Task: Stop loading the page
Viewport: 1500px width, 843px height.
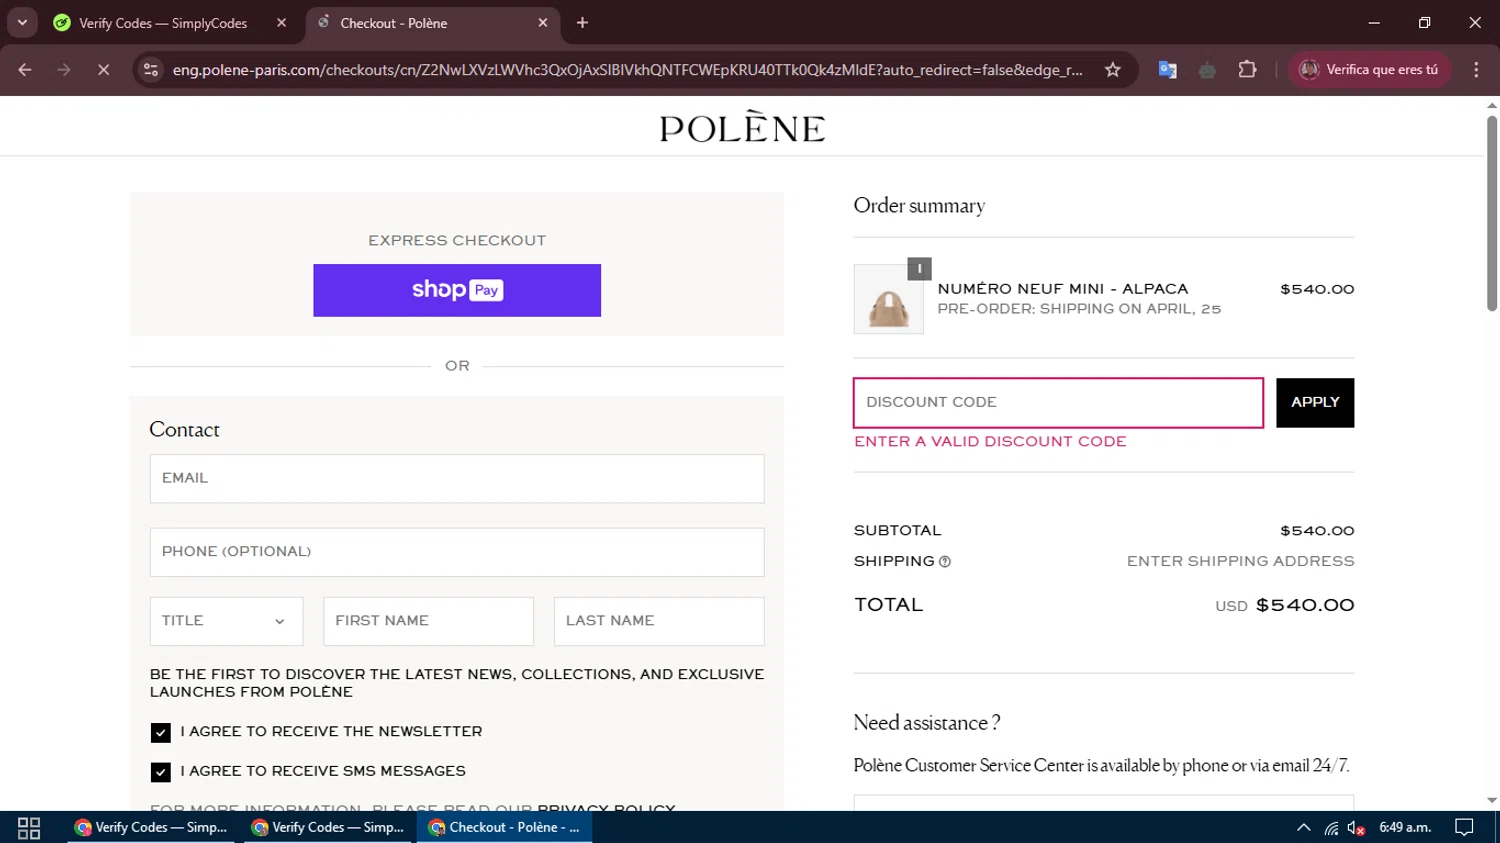Action: pos(103,70)
